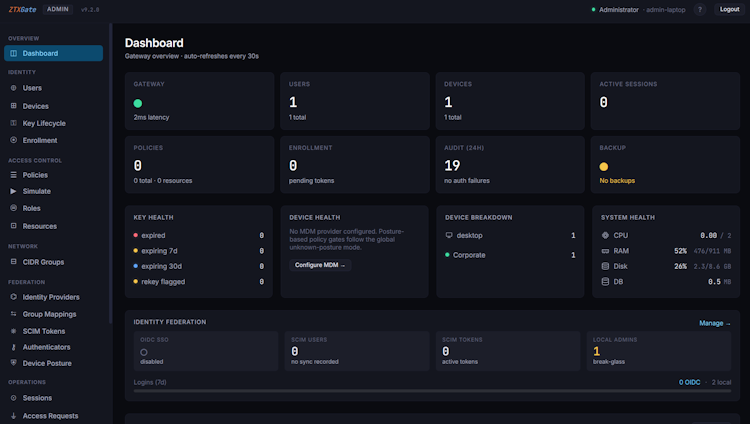Image resolution: width=750 pixels, height=424 pixels.
Task: Click the Logout button
Action: coord(729,10)
